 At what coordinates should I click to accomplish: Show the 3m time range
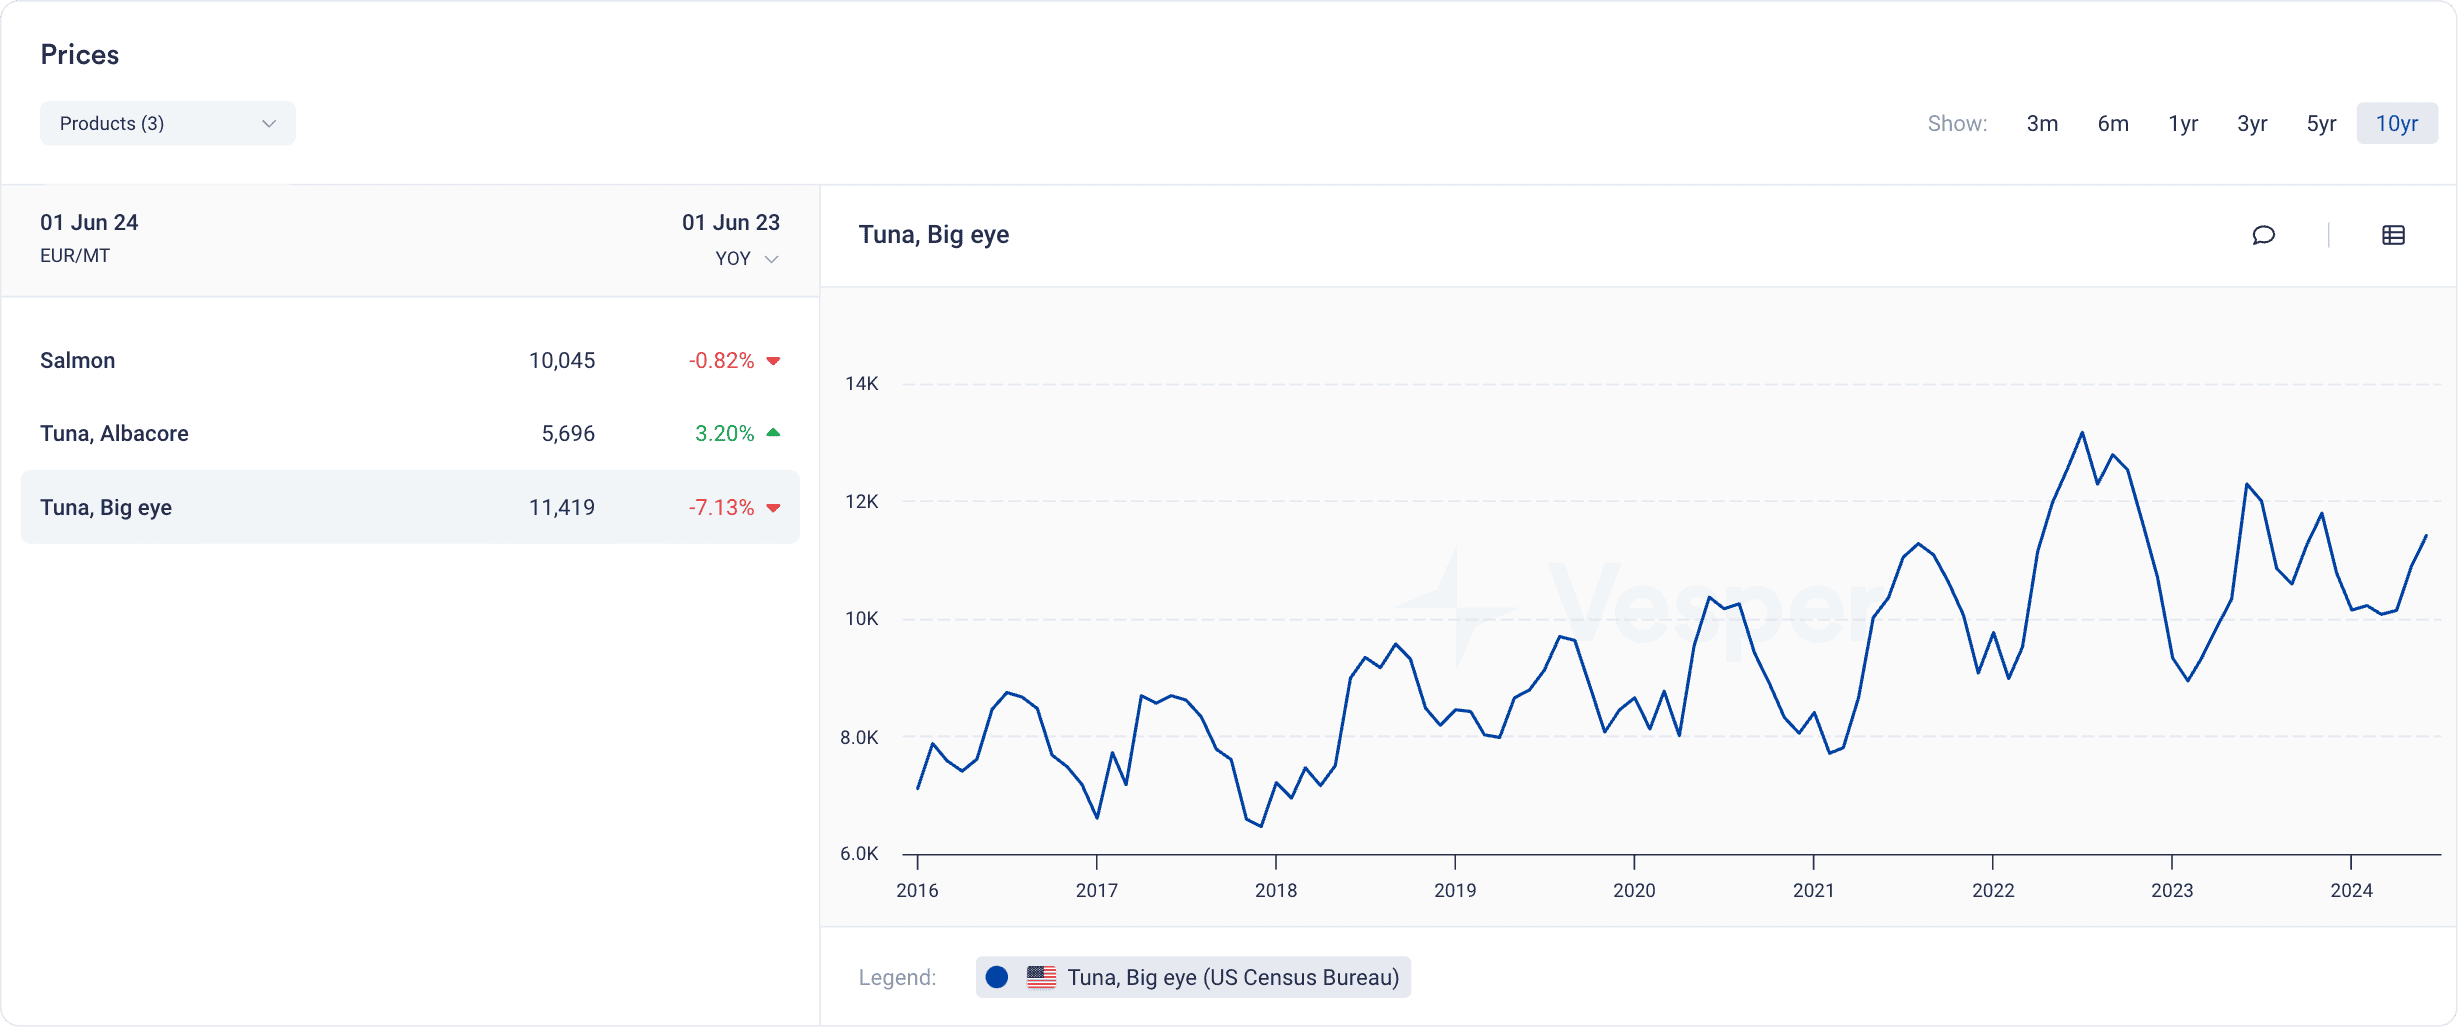(2042, 123)
